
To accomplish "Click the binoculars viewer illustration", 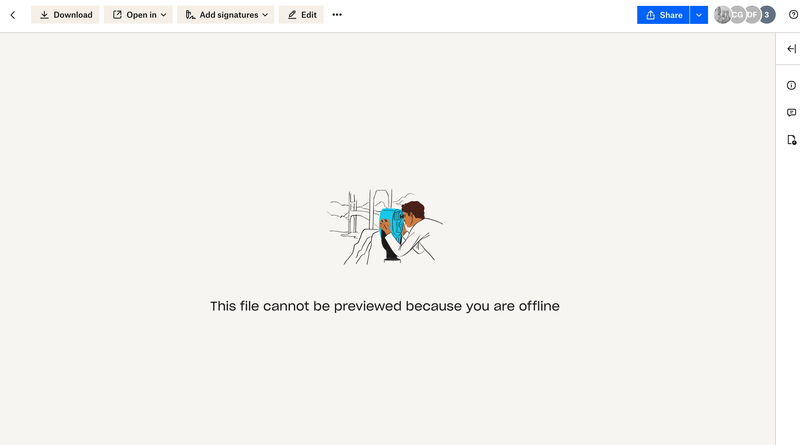I will tap(385, 227).
